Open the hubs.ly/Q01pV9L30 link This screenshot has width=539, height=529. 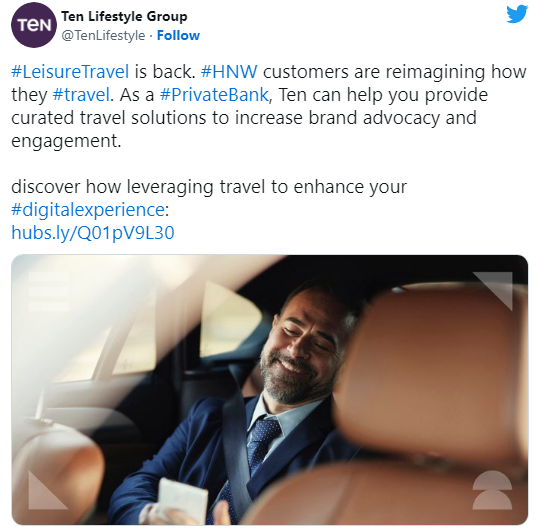93,233
